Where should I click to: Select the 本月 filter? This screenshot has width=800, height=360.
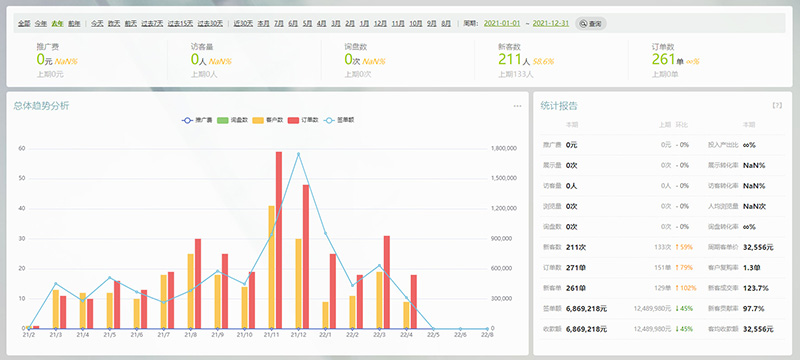263,23
